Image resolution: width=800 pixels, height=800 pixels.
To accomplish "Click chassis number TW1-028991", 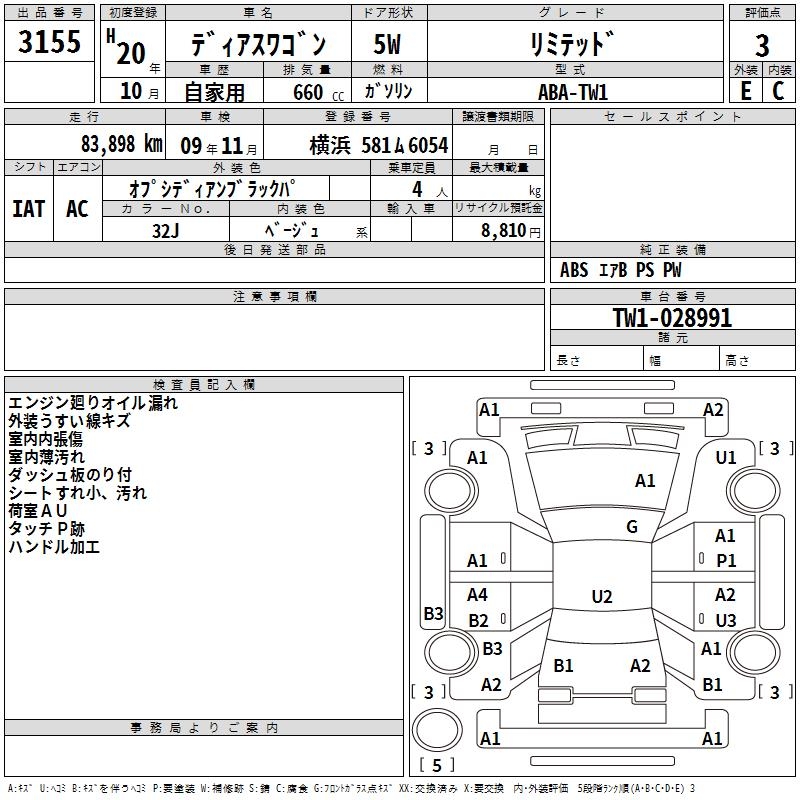I will [x=672, y=319].
